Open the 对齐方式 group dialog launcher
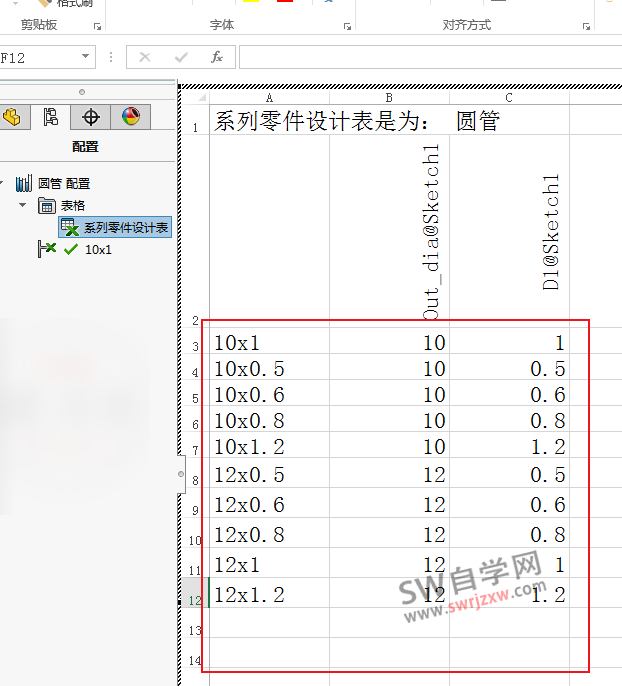Viewport: 622px width, 686px height. coord(586,27)
